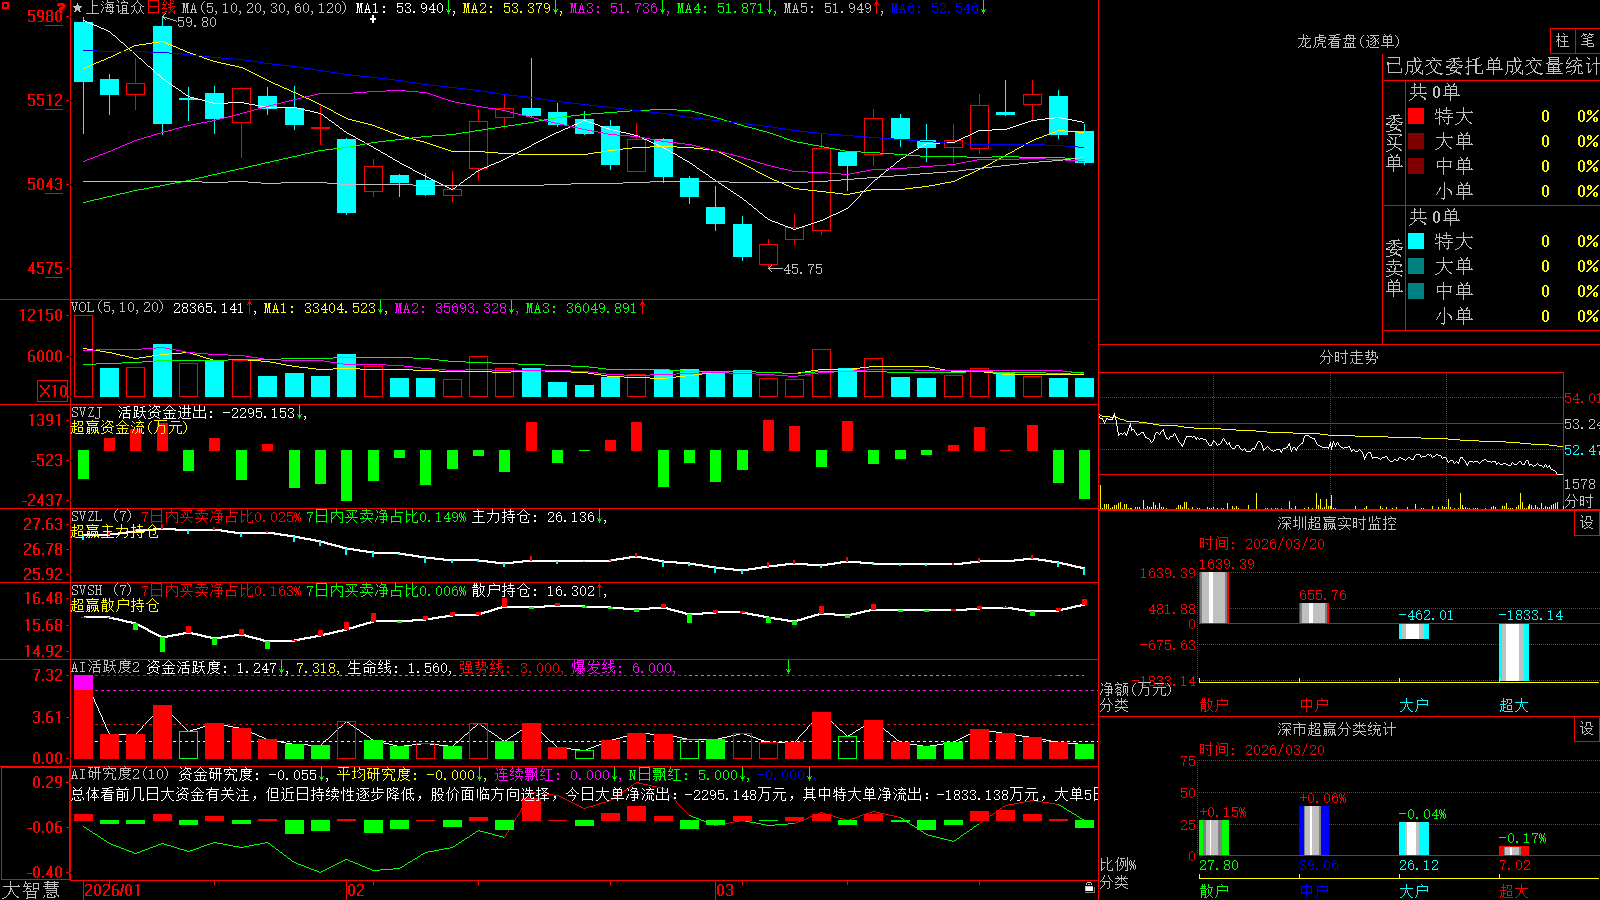
Task: Select 大户 category in 深市超赢分类统计 chart
Action: point(1414,891)
